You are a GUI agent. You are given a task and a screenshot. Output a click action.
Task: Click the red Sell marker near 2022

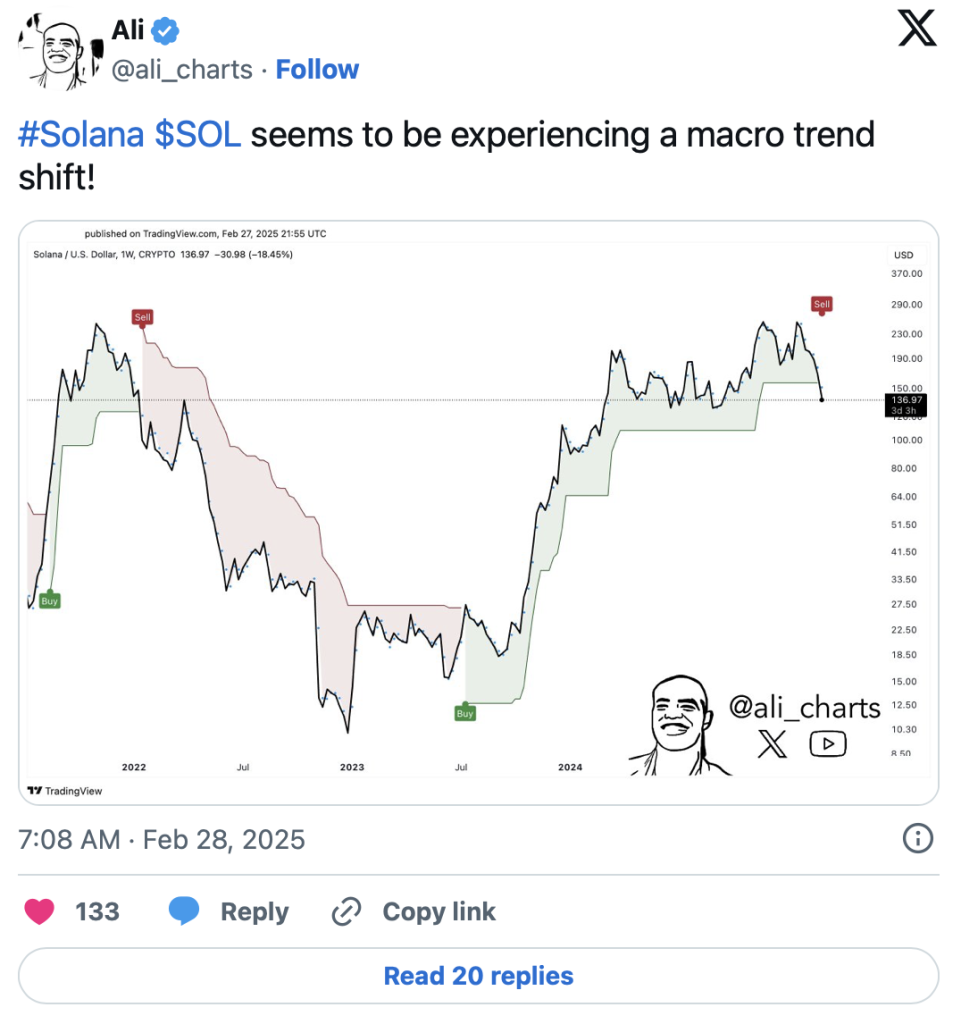point(142,317)
